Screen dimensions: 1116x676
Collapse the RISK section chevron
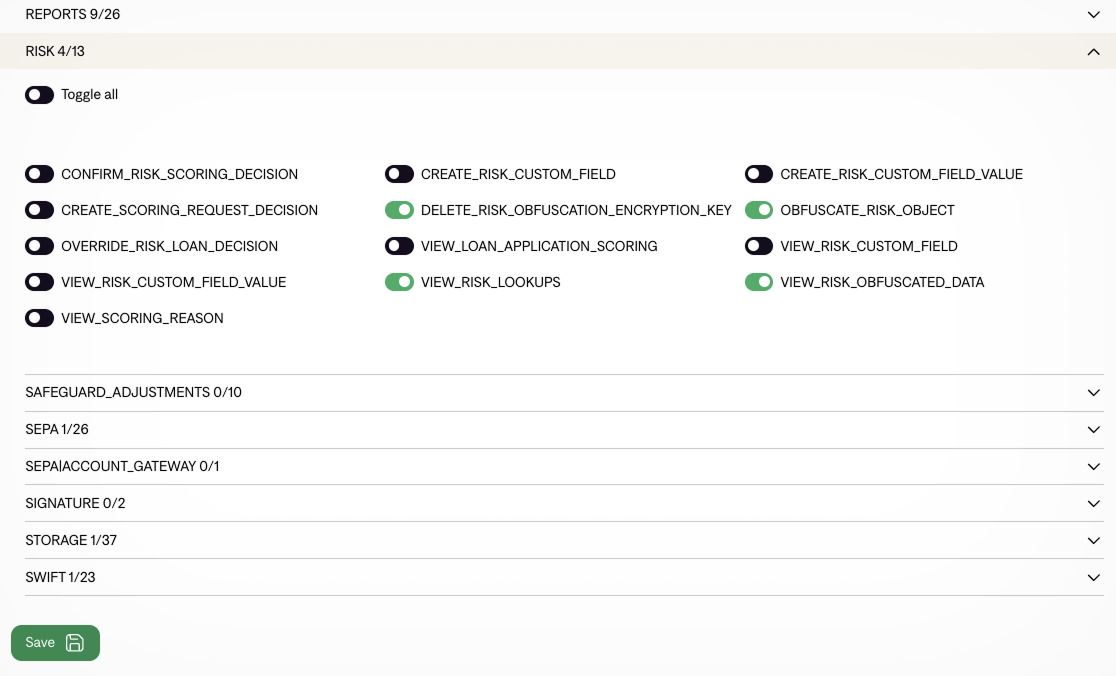click(x=1093, y=52)
